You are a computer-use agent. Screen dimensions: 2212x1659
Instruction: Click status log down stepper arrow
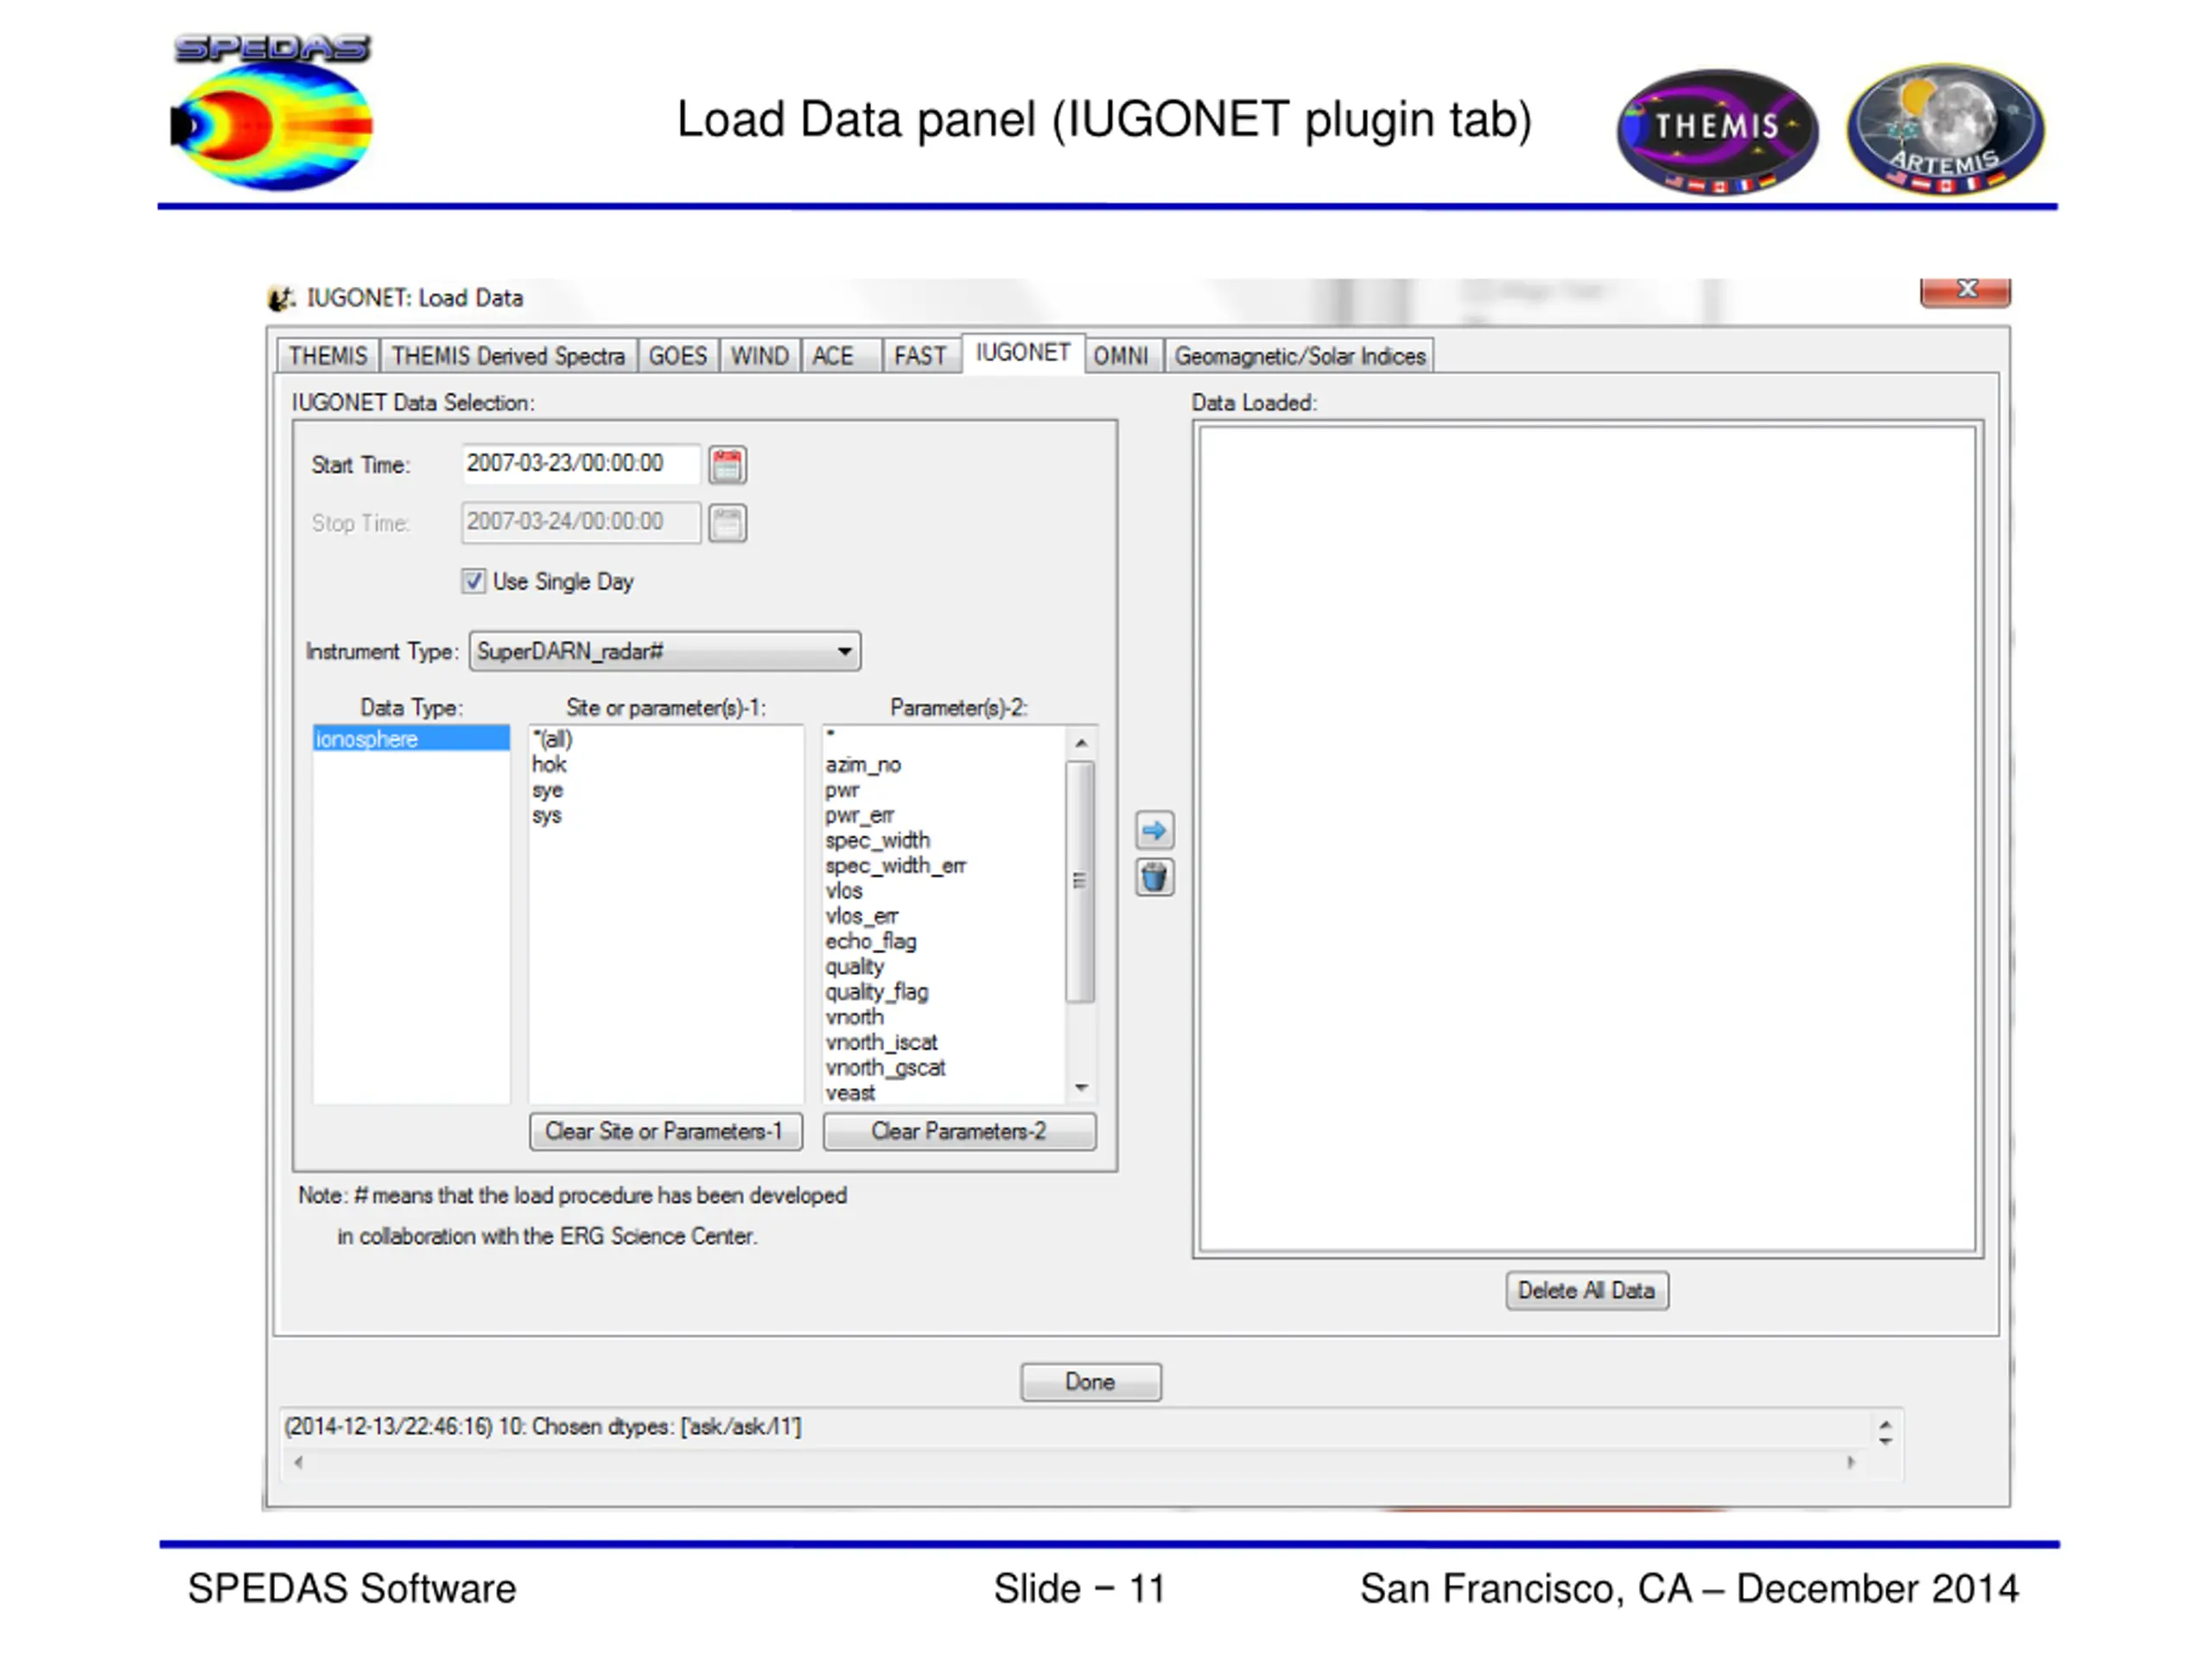1885,1441
